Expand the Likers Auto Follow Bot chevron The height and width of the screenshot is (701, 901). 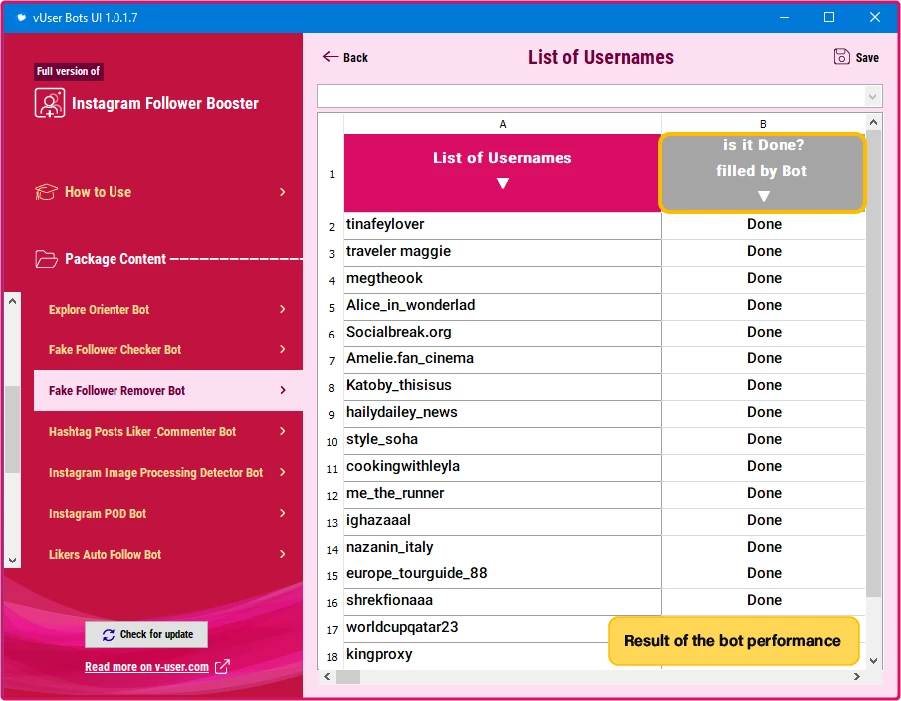pyautogui.click(x=282, y=554)
